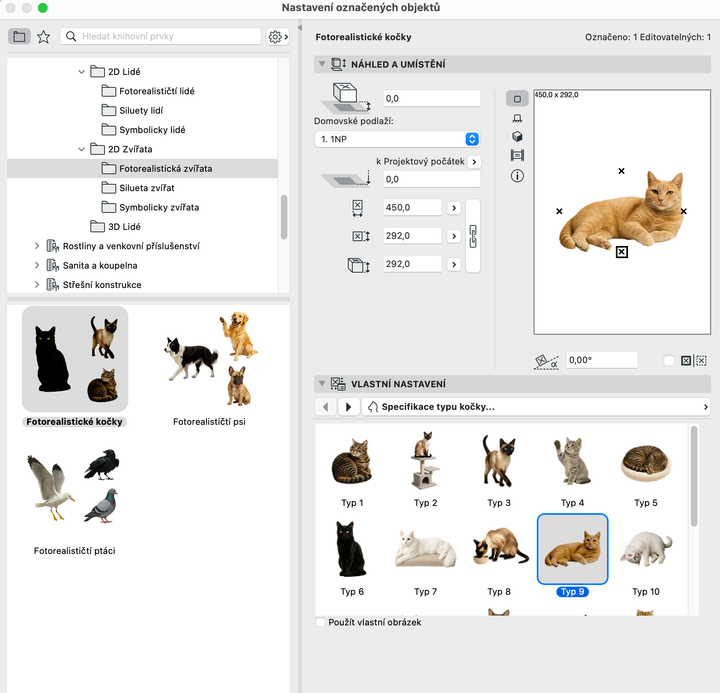Select Fotorealistické kočky library object
The height and width of the screenshot is (693, 720).
(x=75, y=367)
